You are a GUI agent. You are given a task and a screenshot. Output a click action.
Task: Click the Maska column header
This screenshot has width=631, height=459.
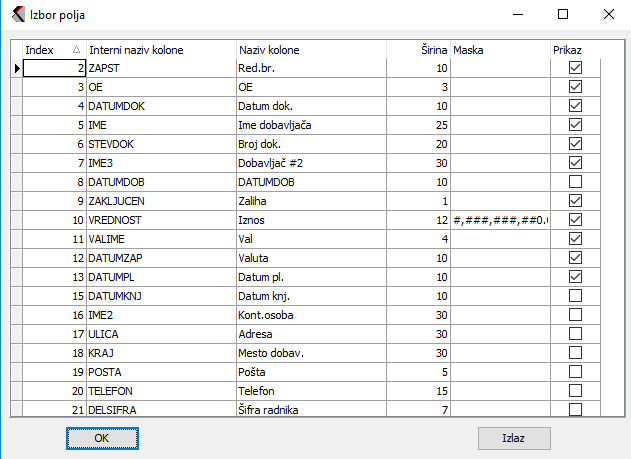pos(499,50)
